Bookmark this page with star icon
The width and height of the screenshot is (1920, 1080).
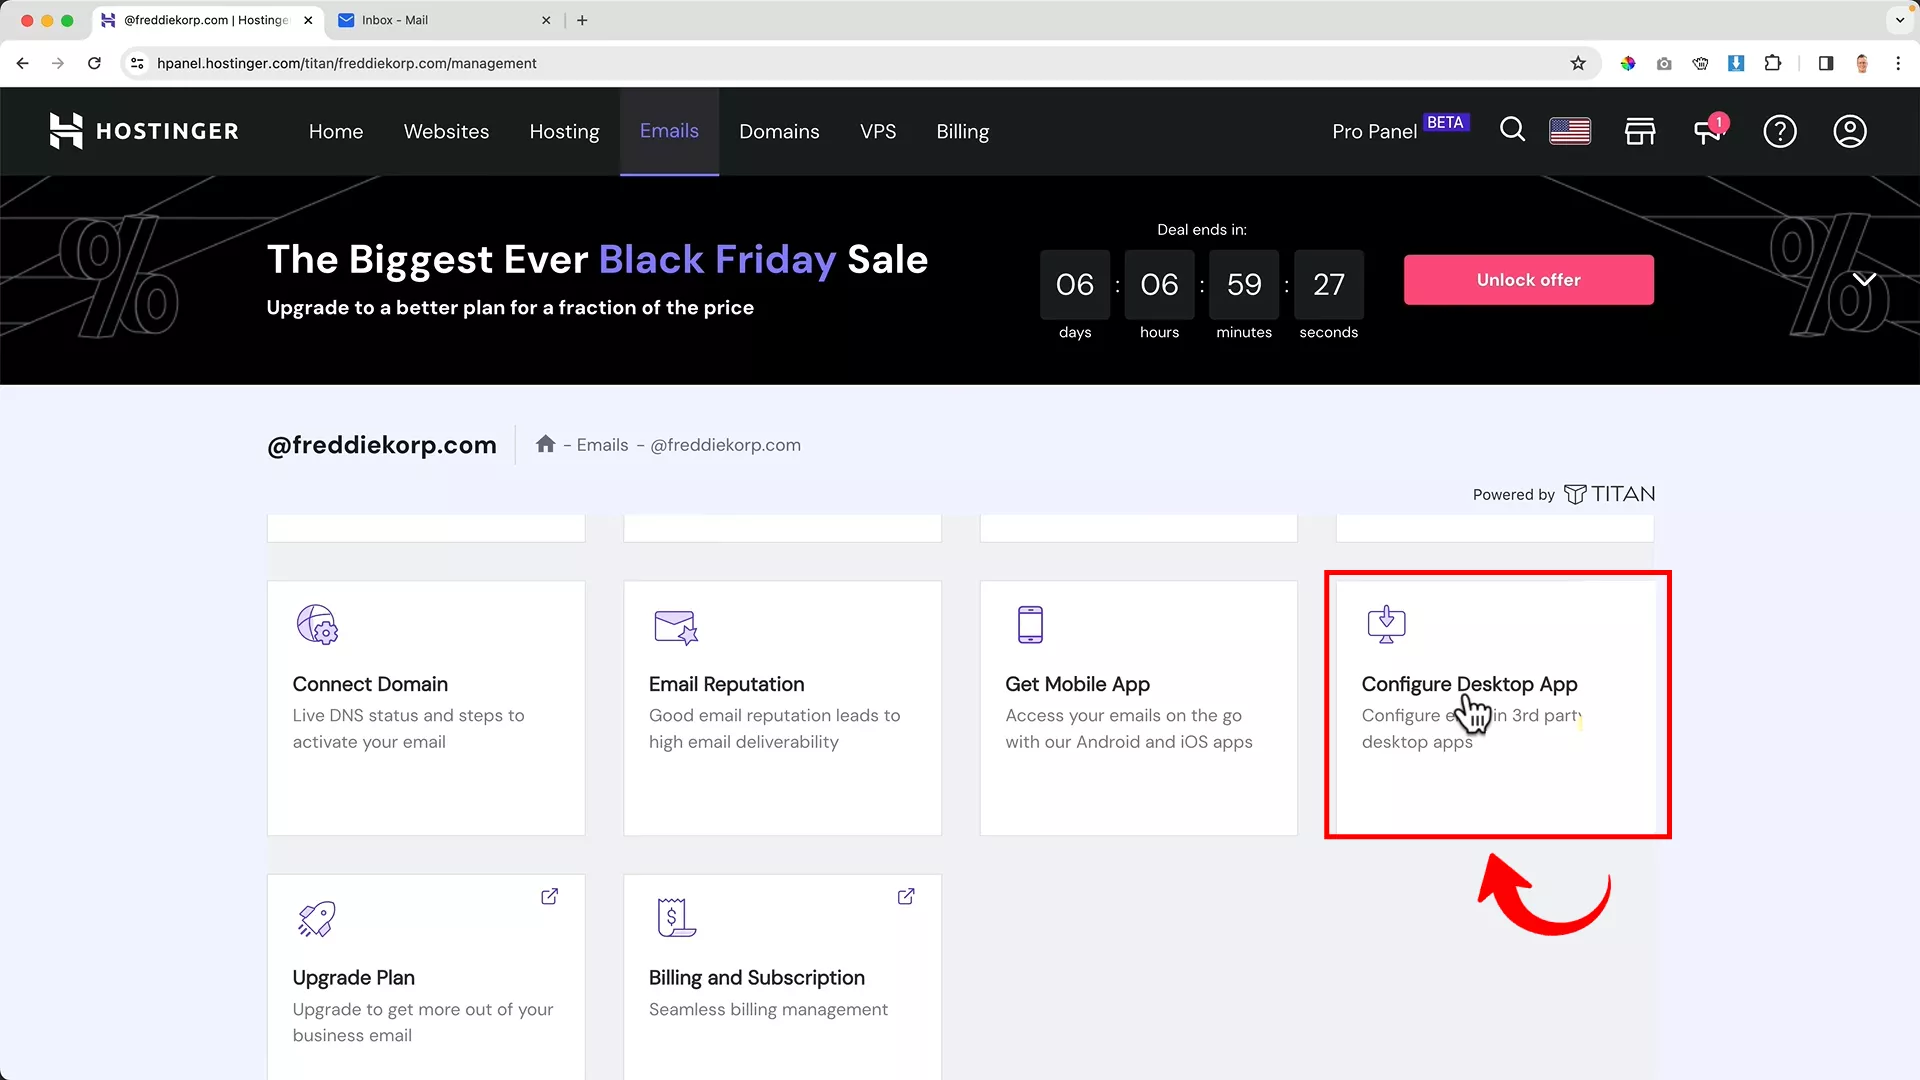(1578, 63)
